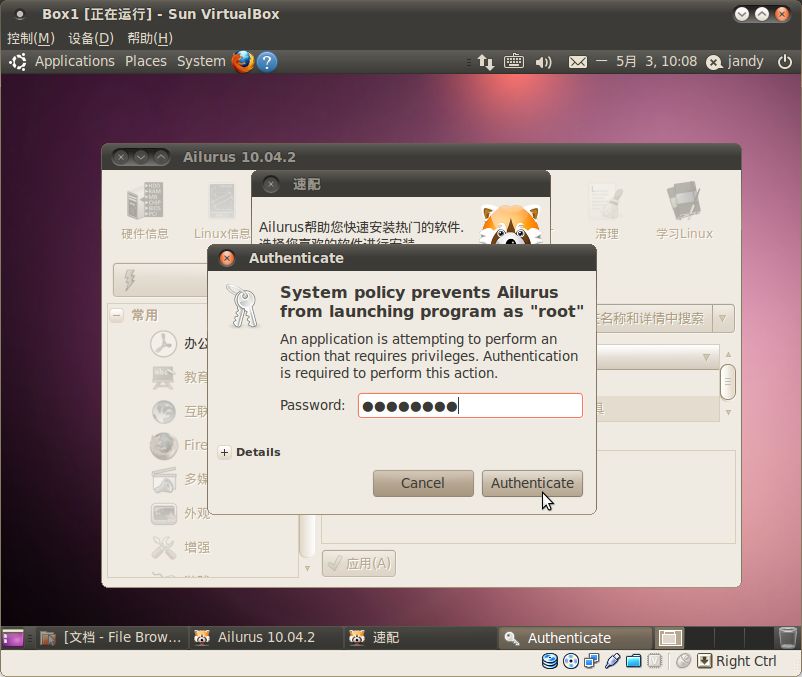Close the Authenticate dialog
Image resolution: width=802 pixels, height=677 pixels.
[227, 258]
